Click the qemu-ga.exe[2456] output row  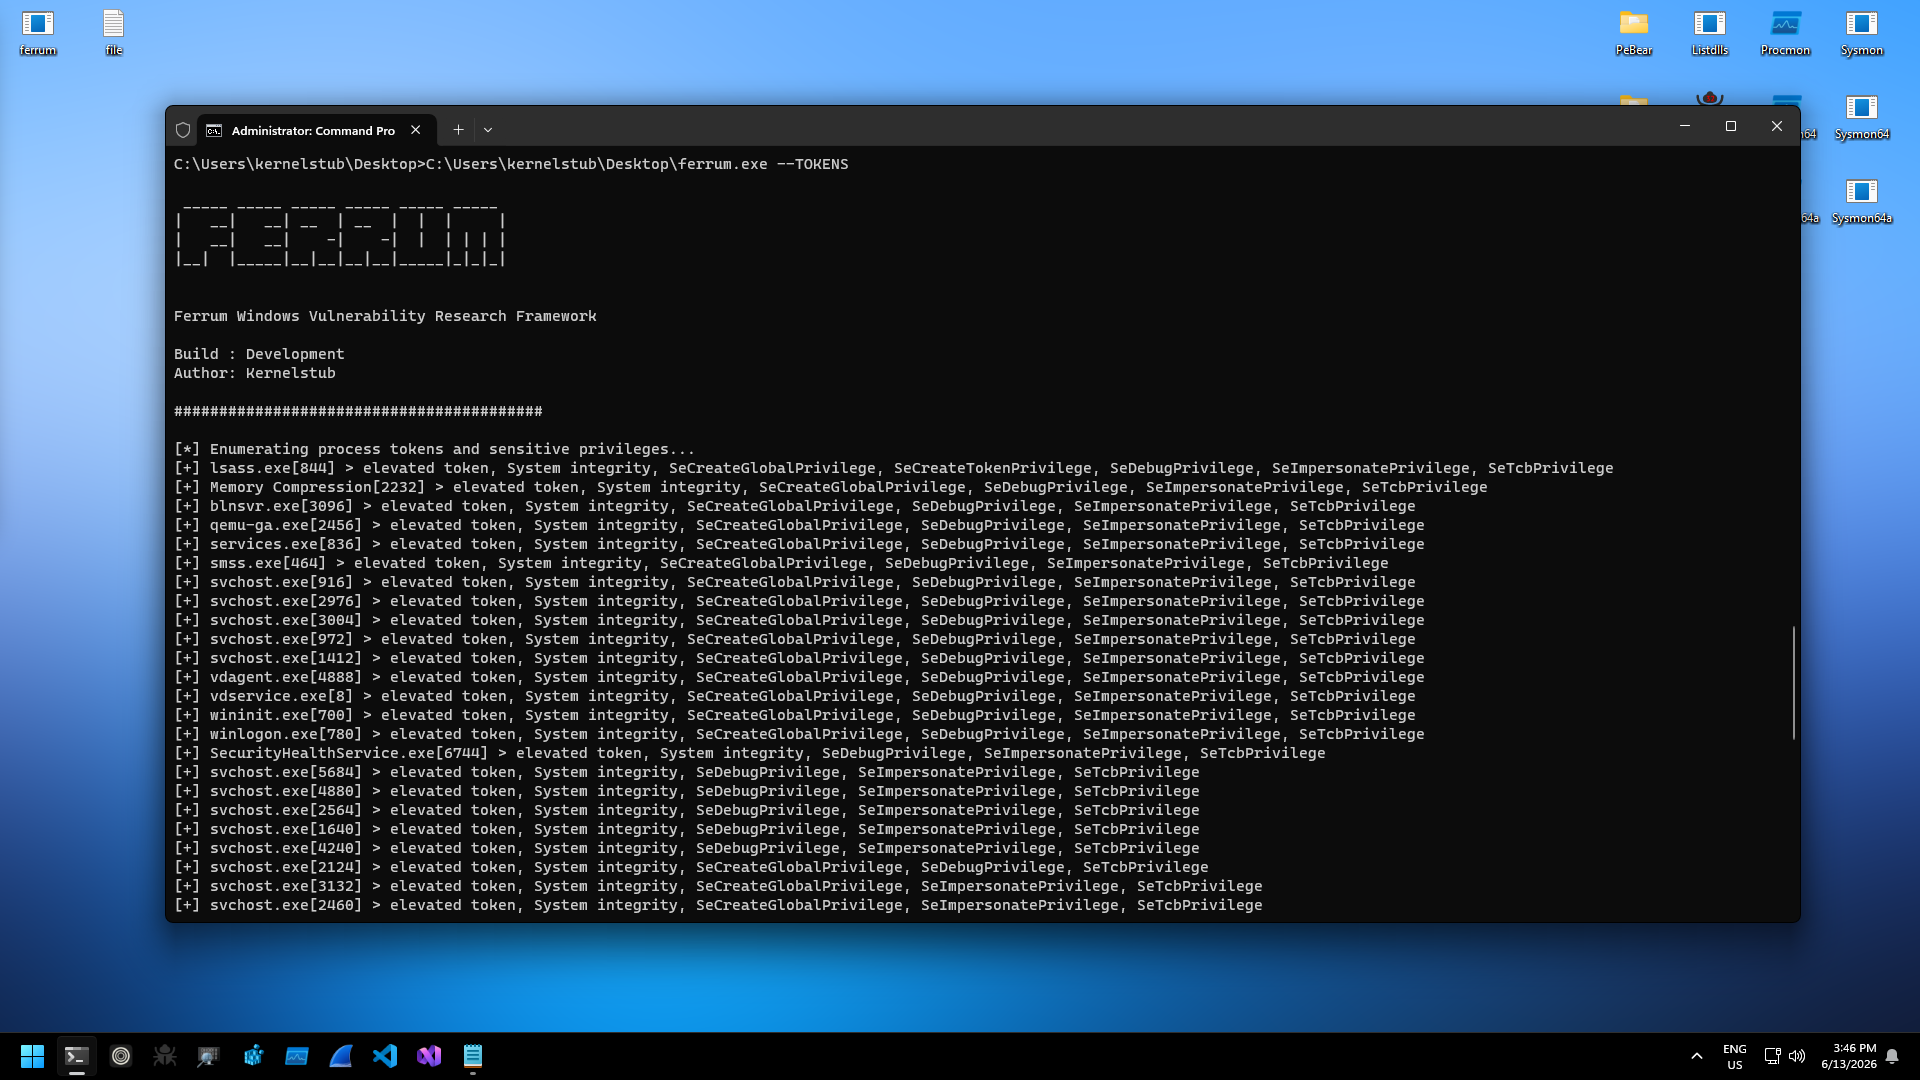coord(799,525)
